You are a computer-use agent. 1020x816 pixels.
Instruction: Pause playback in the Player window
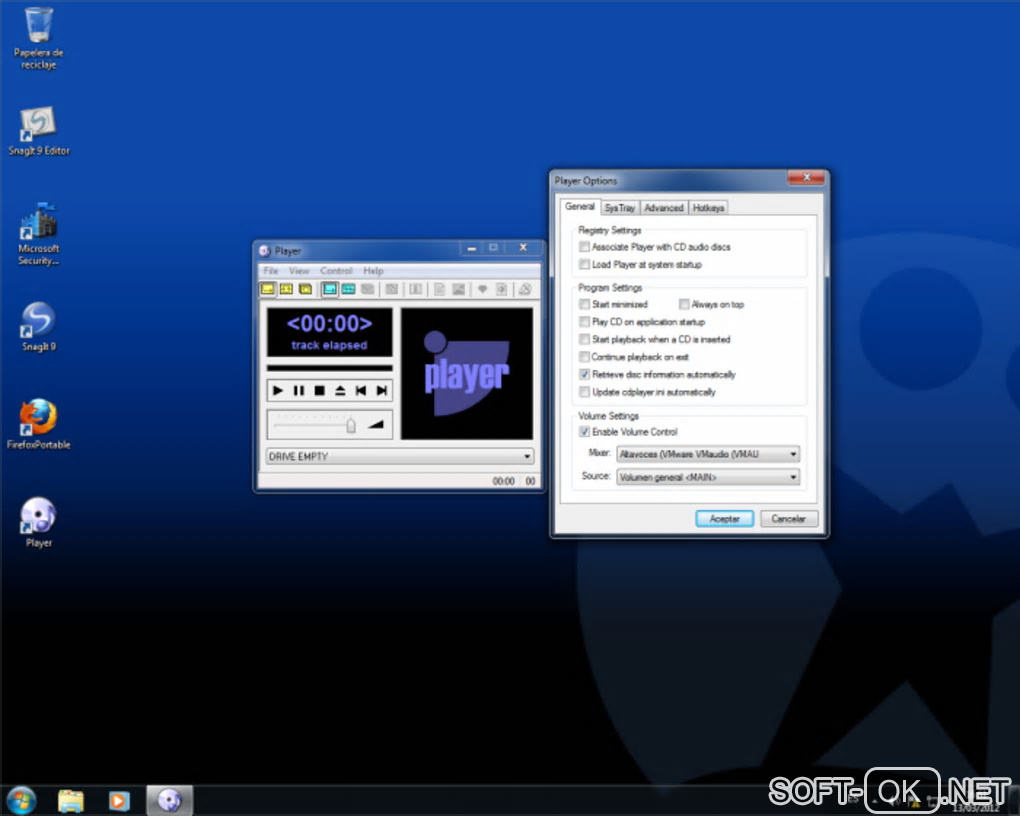click(x=299, y=390)
